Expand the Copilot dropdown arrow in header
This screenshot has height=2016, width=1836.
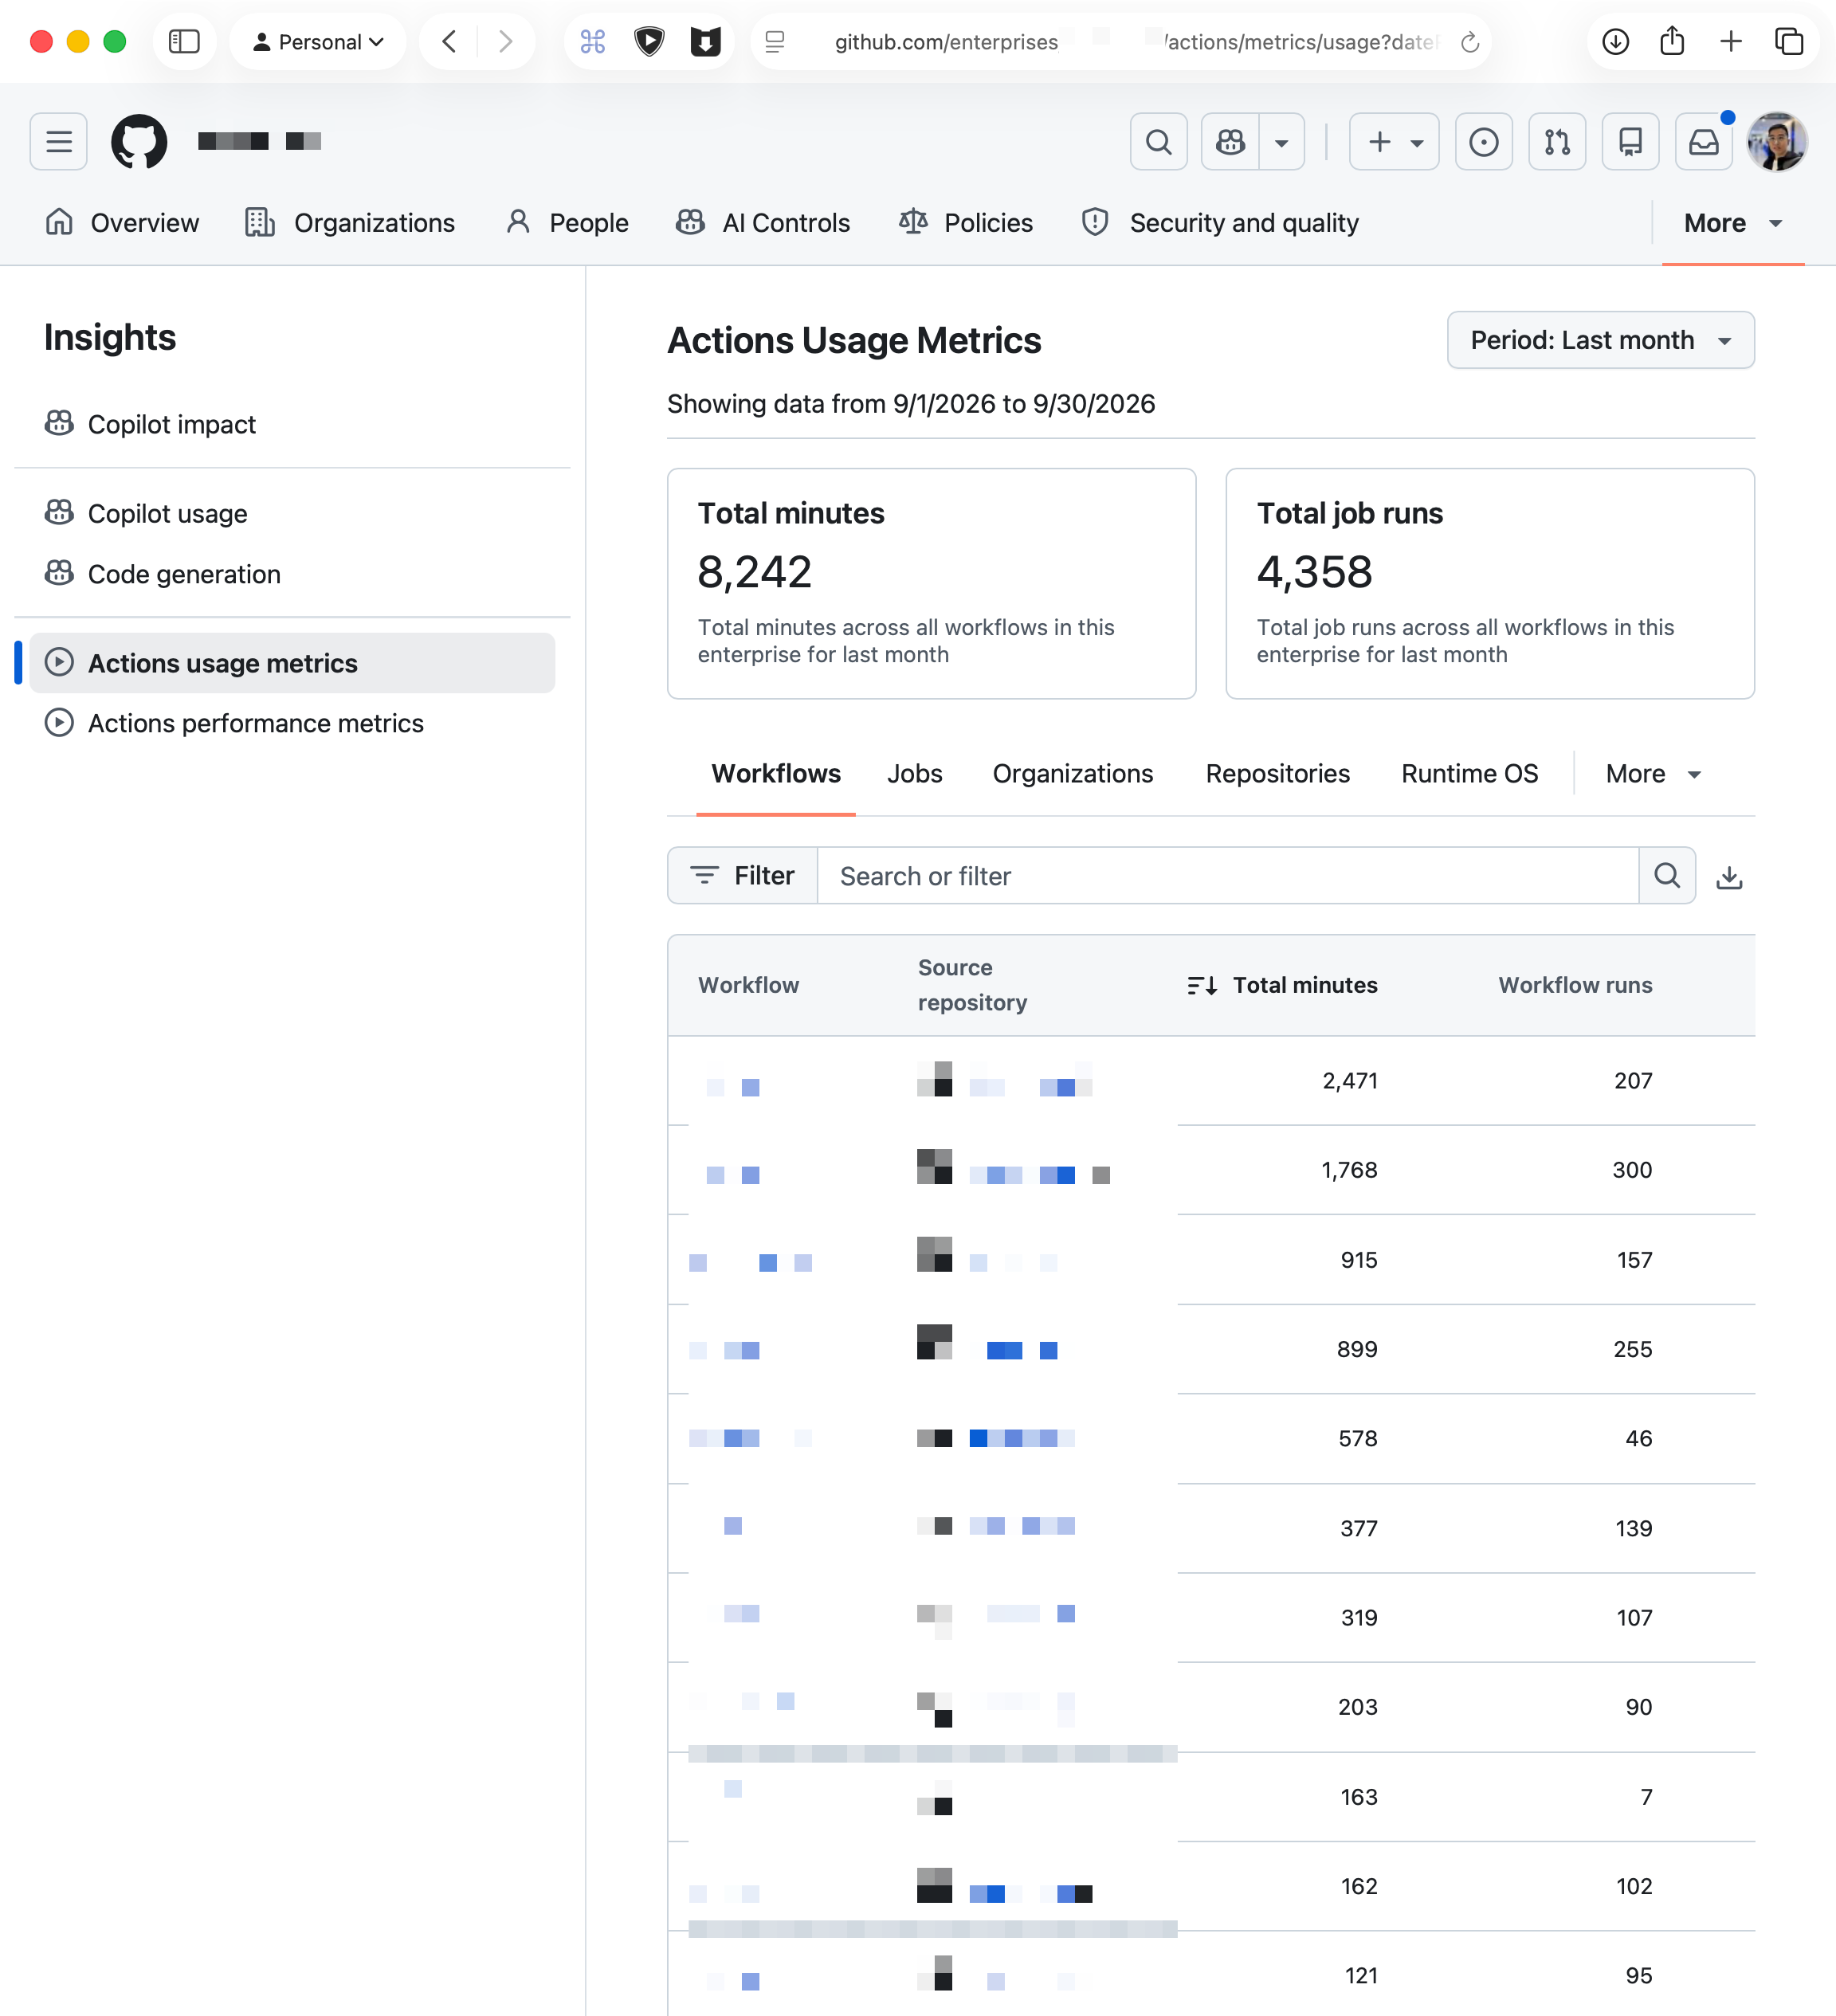1282,142
